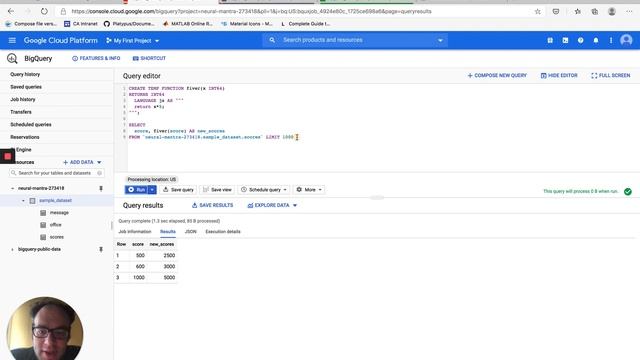Click Save view button
Screen dimensions: 640x360
coord(217,189)
